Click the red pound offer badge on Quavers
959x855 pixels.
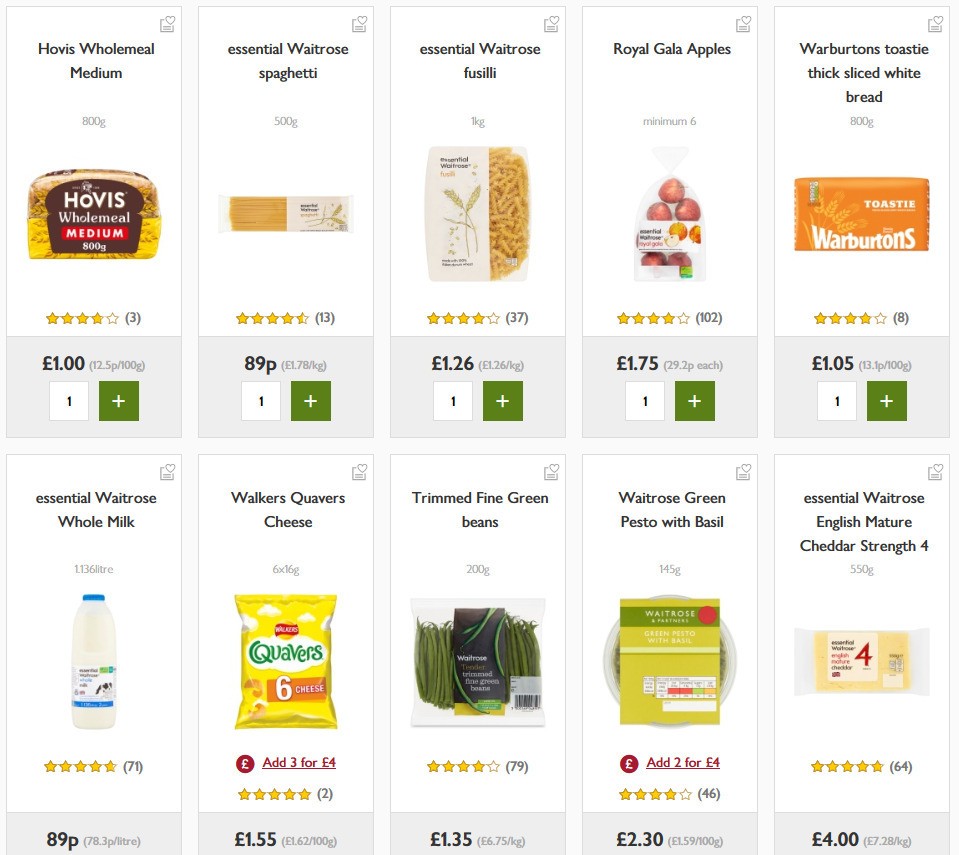pos(243,762)
